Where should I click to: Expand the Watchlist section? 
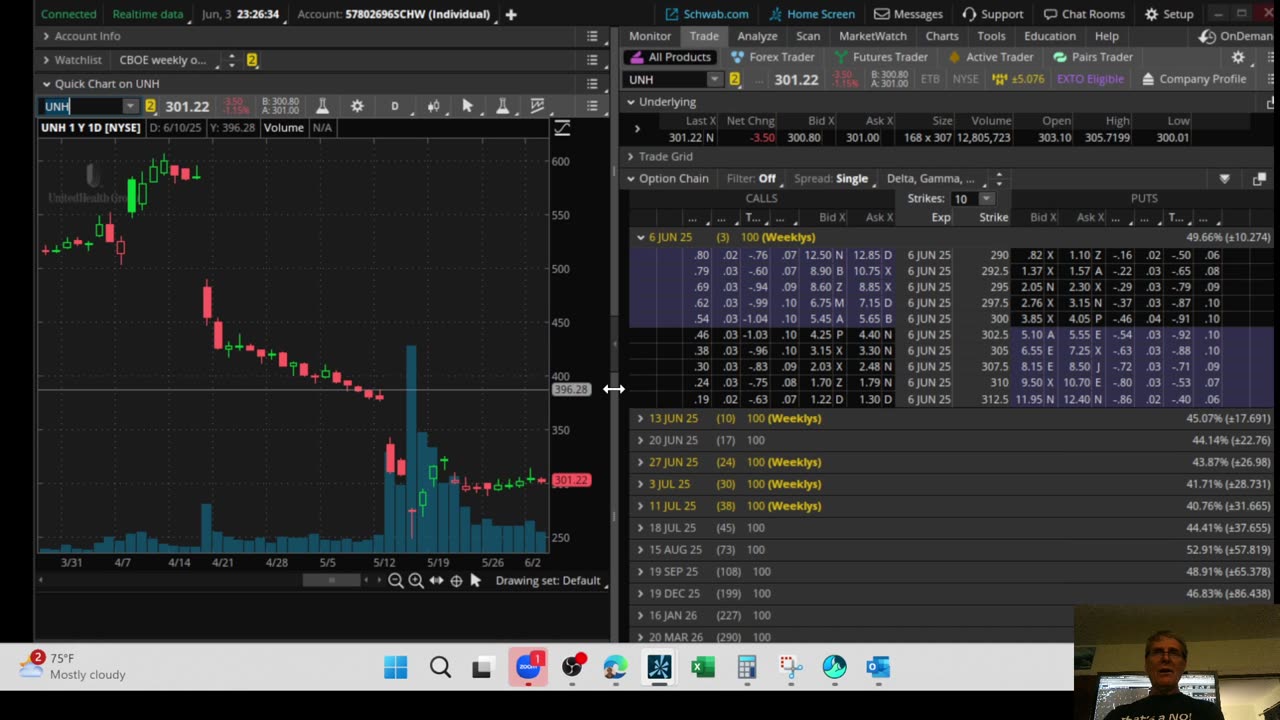point(46,60)
